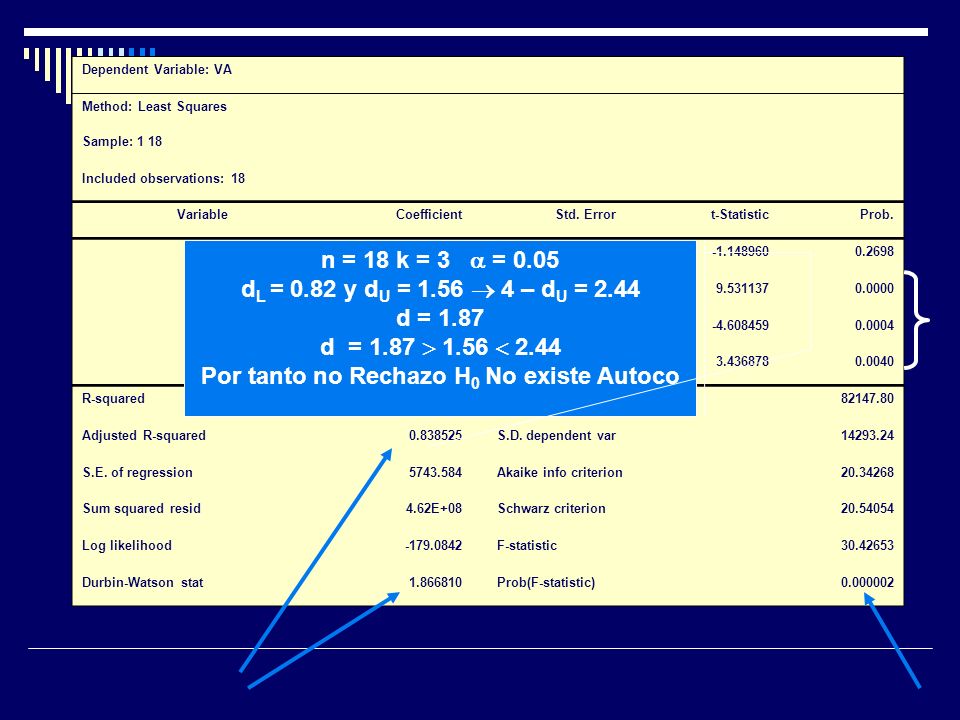Click the 'd = 1.87 > 1.56 < 2.44' line
The image size is (960, 720).
(440, 347)
